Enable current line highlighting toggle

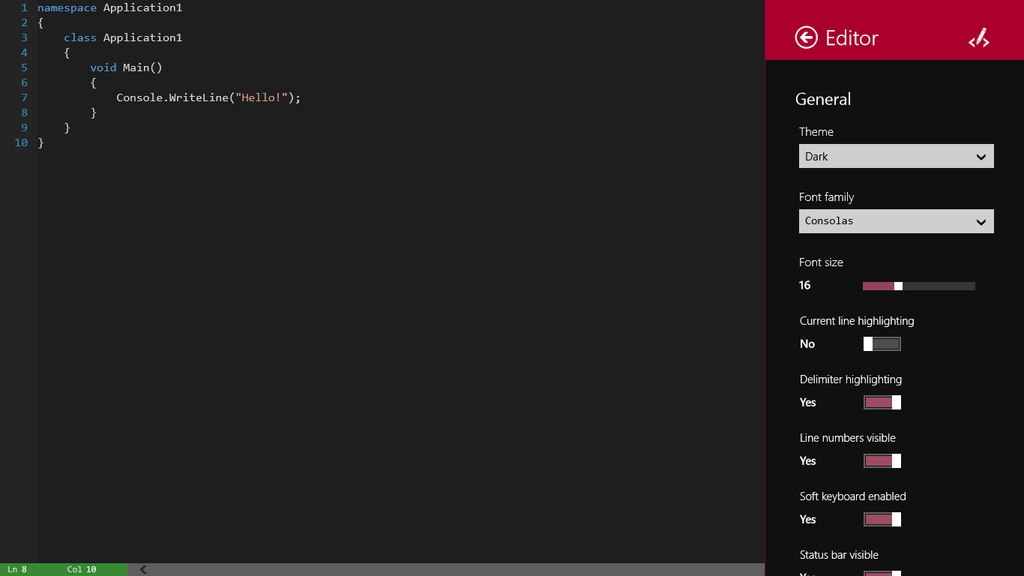pos(882,344)
